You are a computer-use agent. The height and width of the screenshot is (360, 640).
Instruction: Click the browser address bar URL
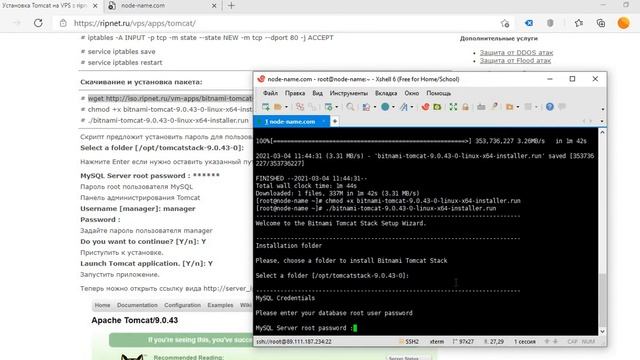135,23
